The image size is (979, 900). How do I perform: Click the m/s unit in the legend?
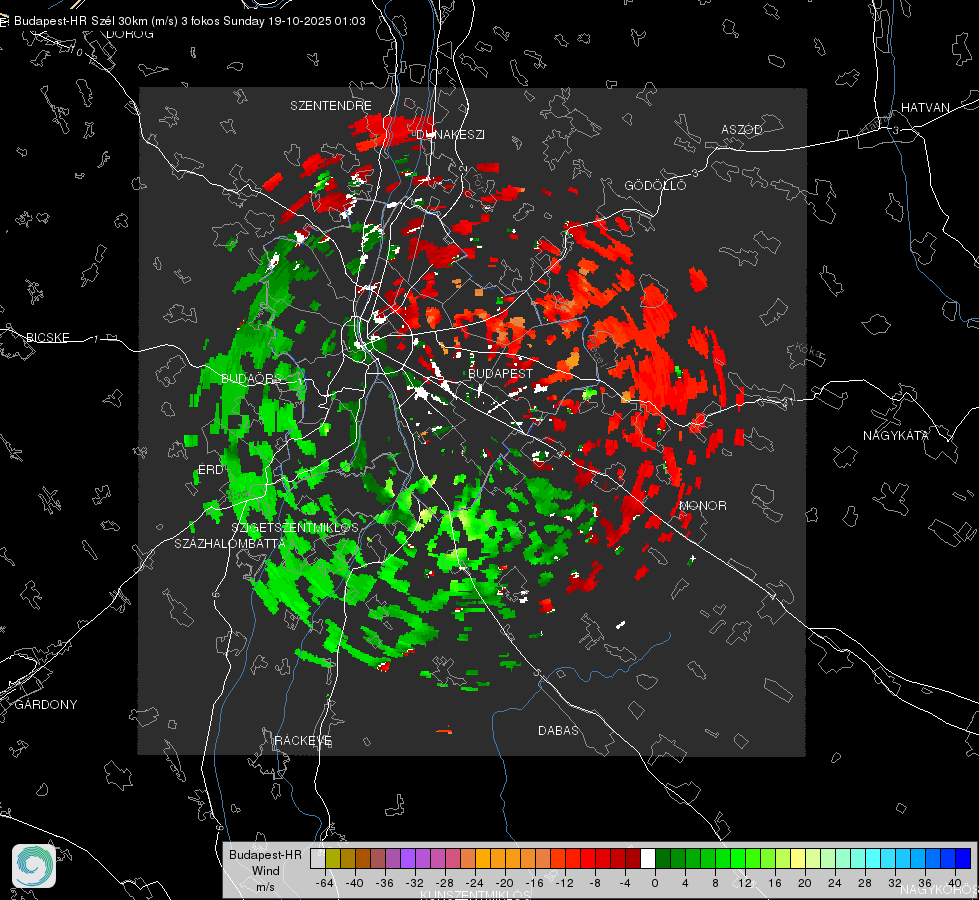265,886
